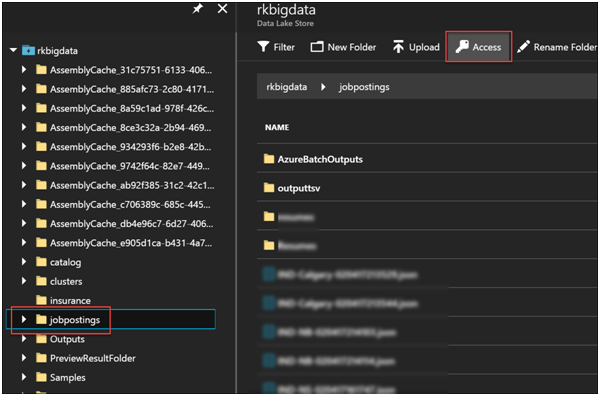This screenshot has height=396, width=600.
Task: Click the New Folder icon
Action: point(317,47)
